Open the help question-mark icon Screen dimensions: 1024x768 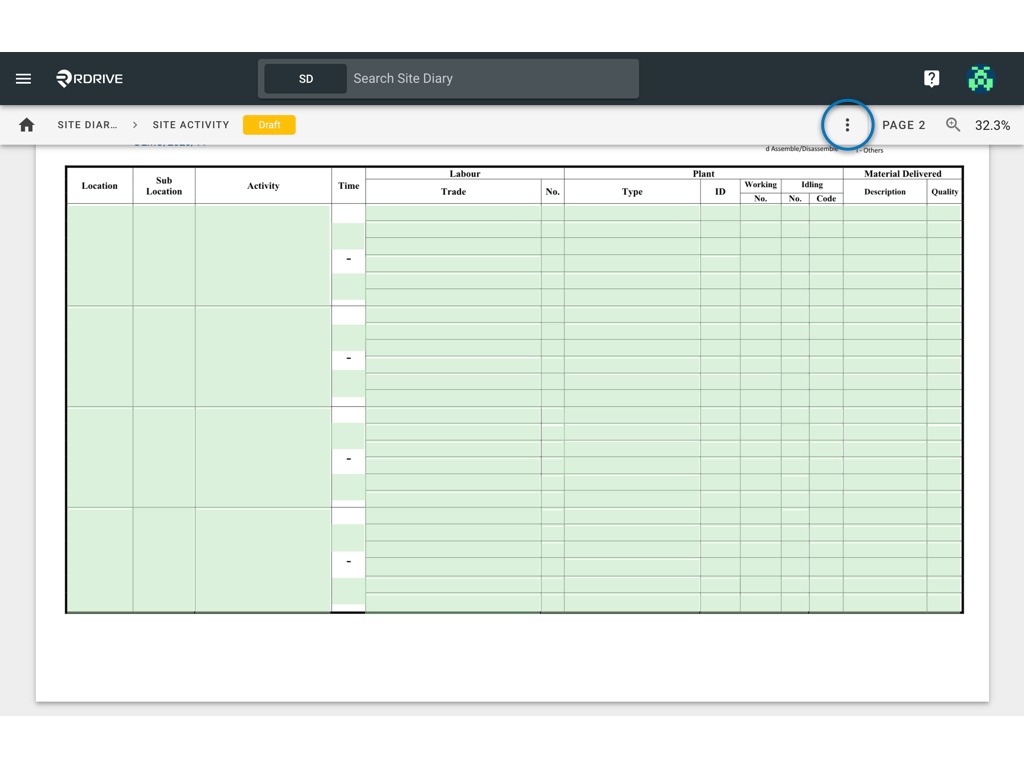coord(931,78)
